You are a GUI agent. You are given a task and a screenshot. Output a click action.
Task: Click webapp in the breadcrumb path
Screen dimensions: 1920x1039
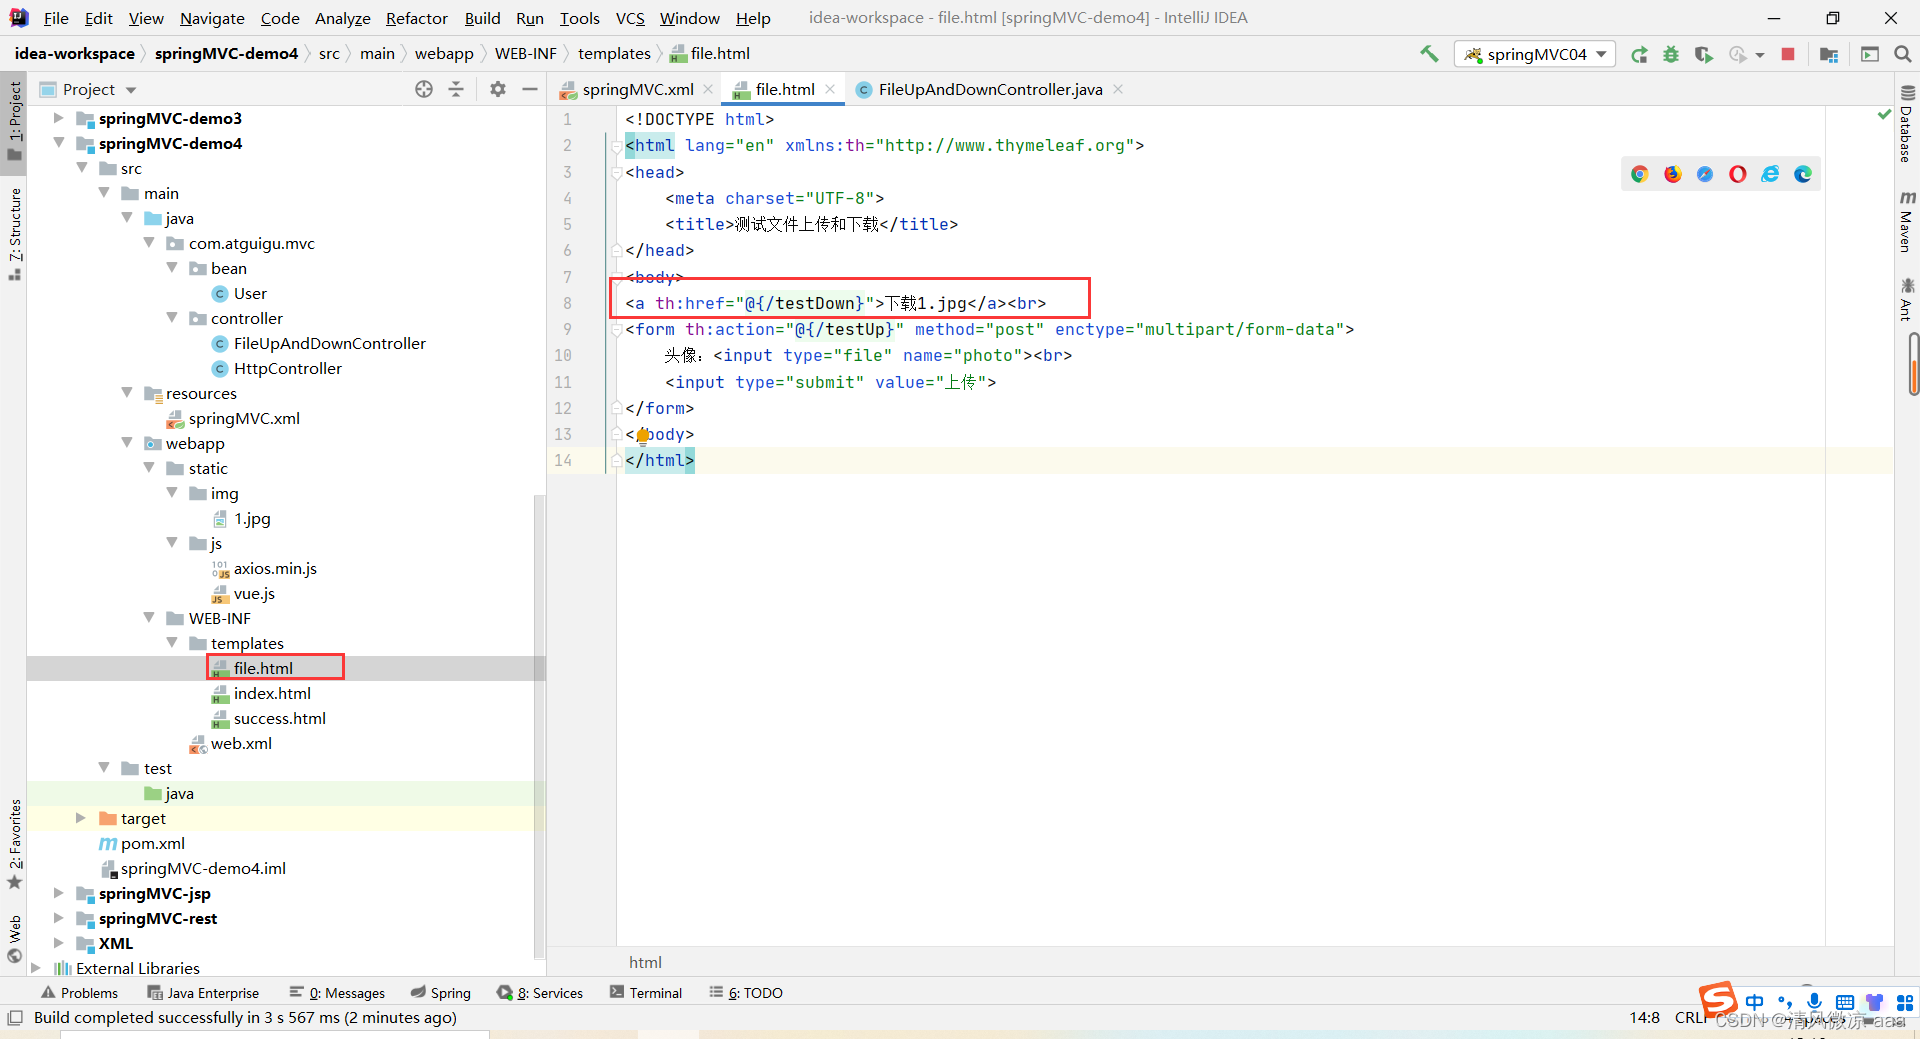click(x=444, y=54)
